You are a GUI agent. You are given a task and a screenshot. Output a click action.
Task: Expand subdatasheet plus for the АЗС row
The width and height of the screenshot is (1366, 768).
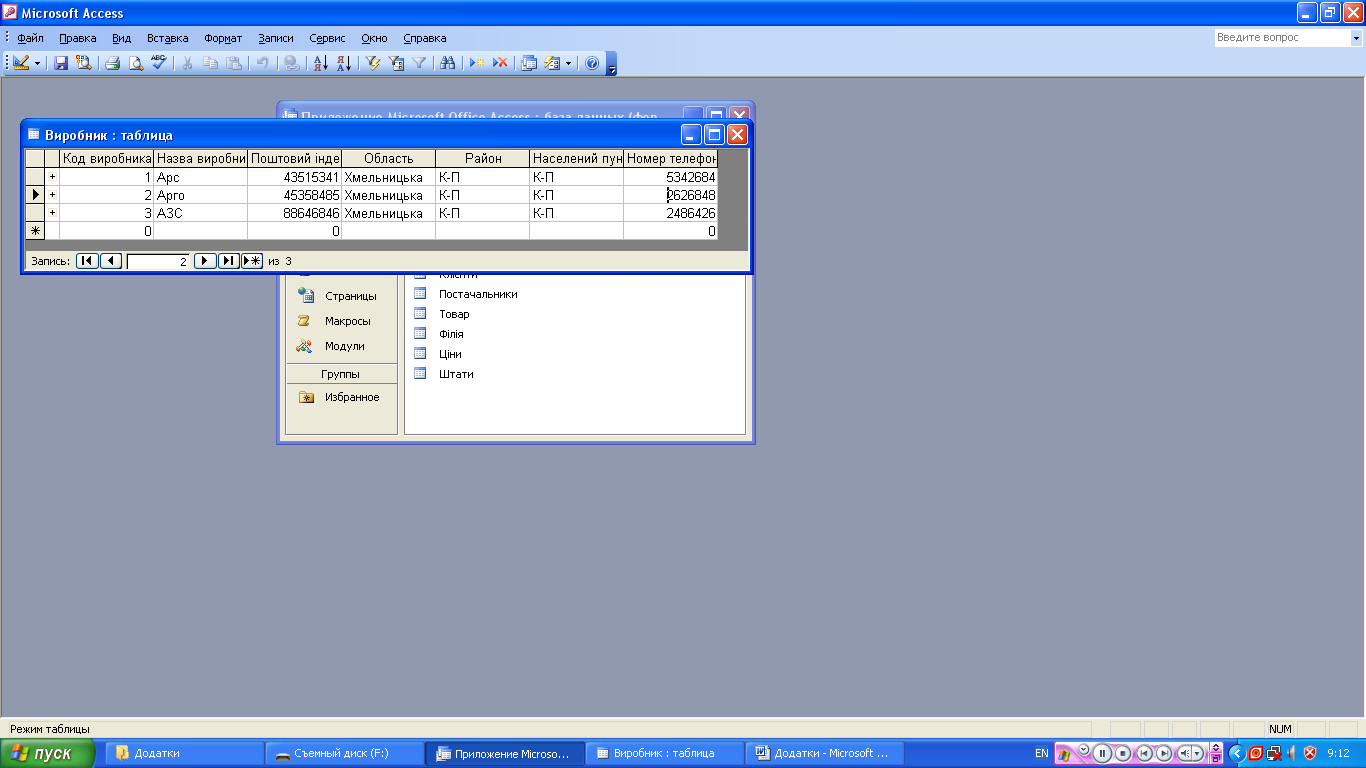52,213
